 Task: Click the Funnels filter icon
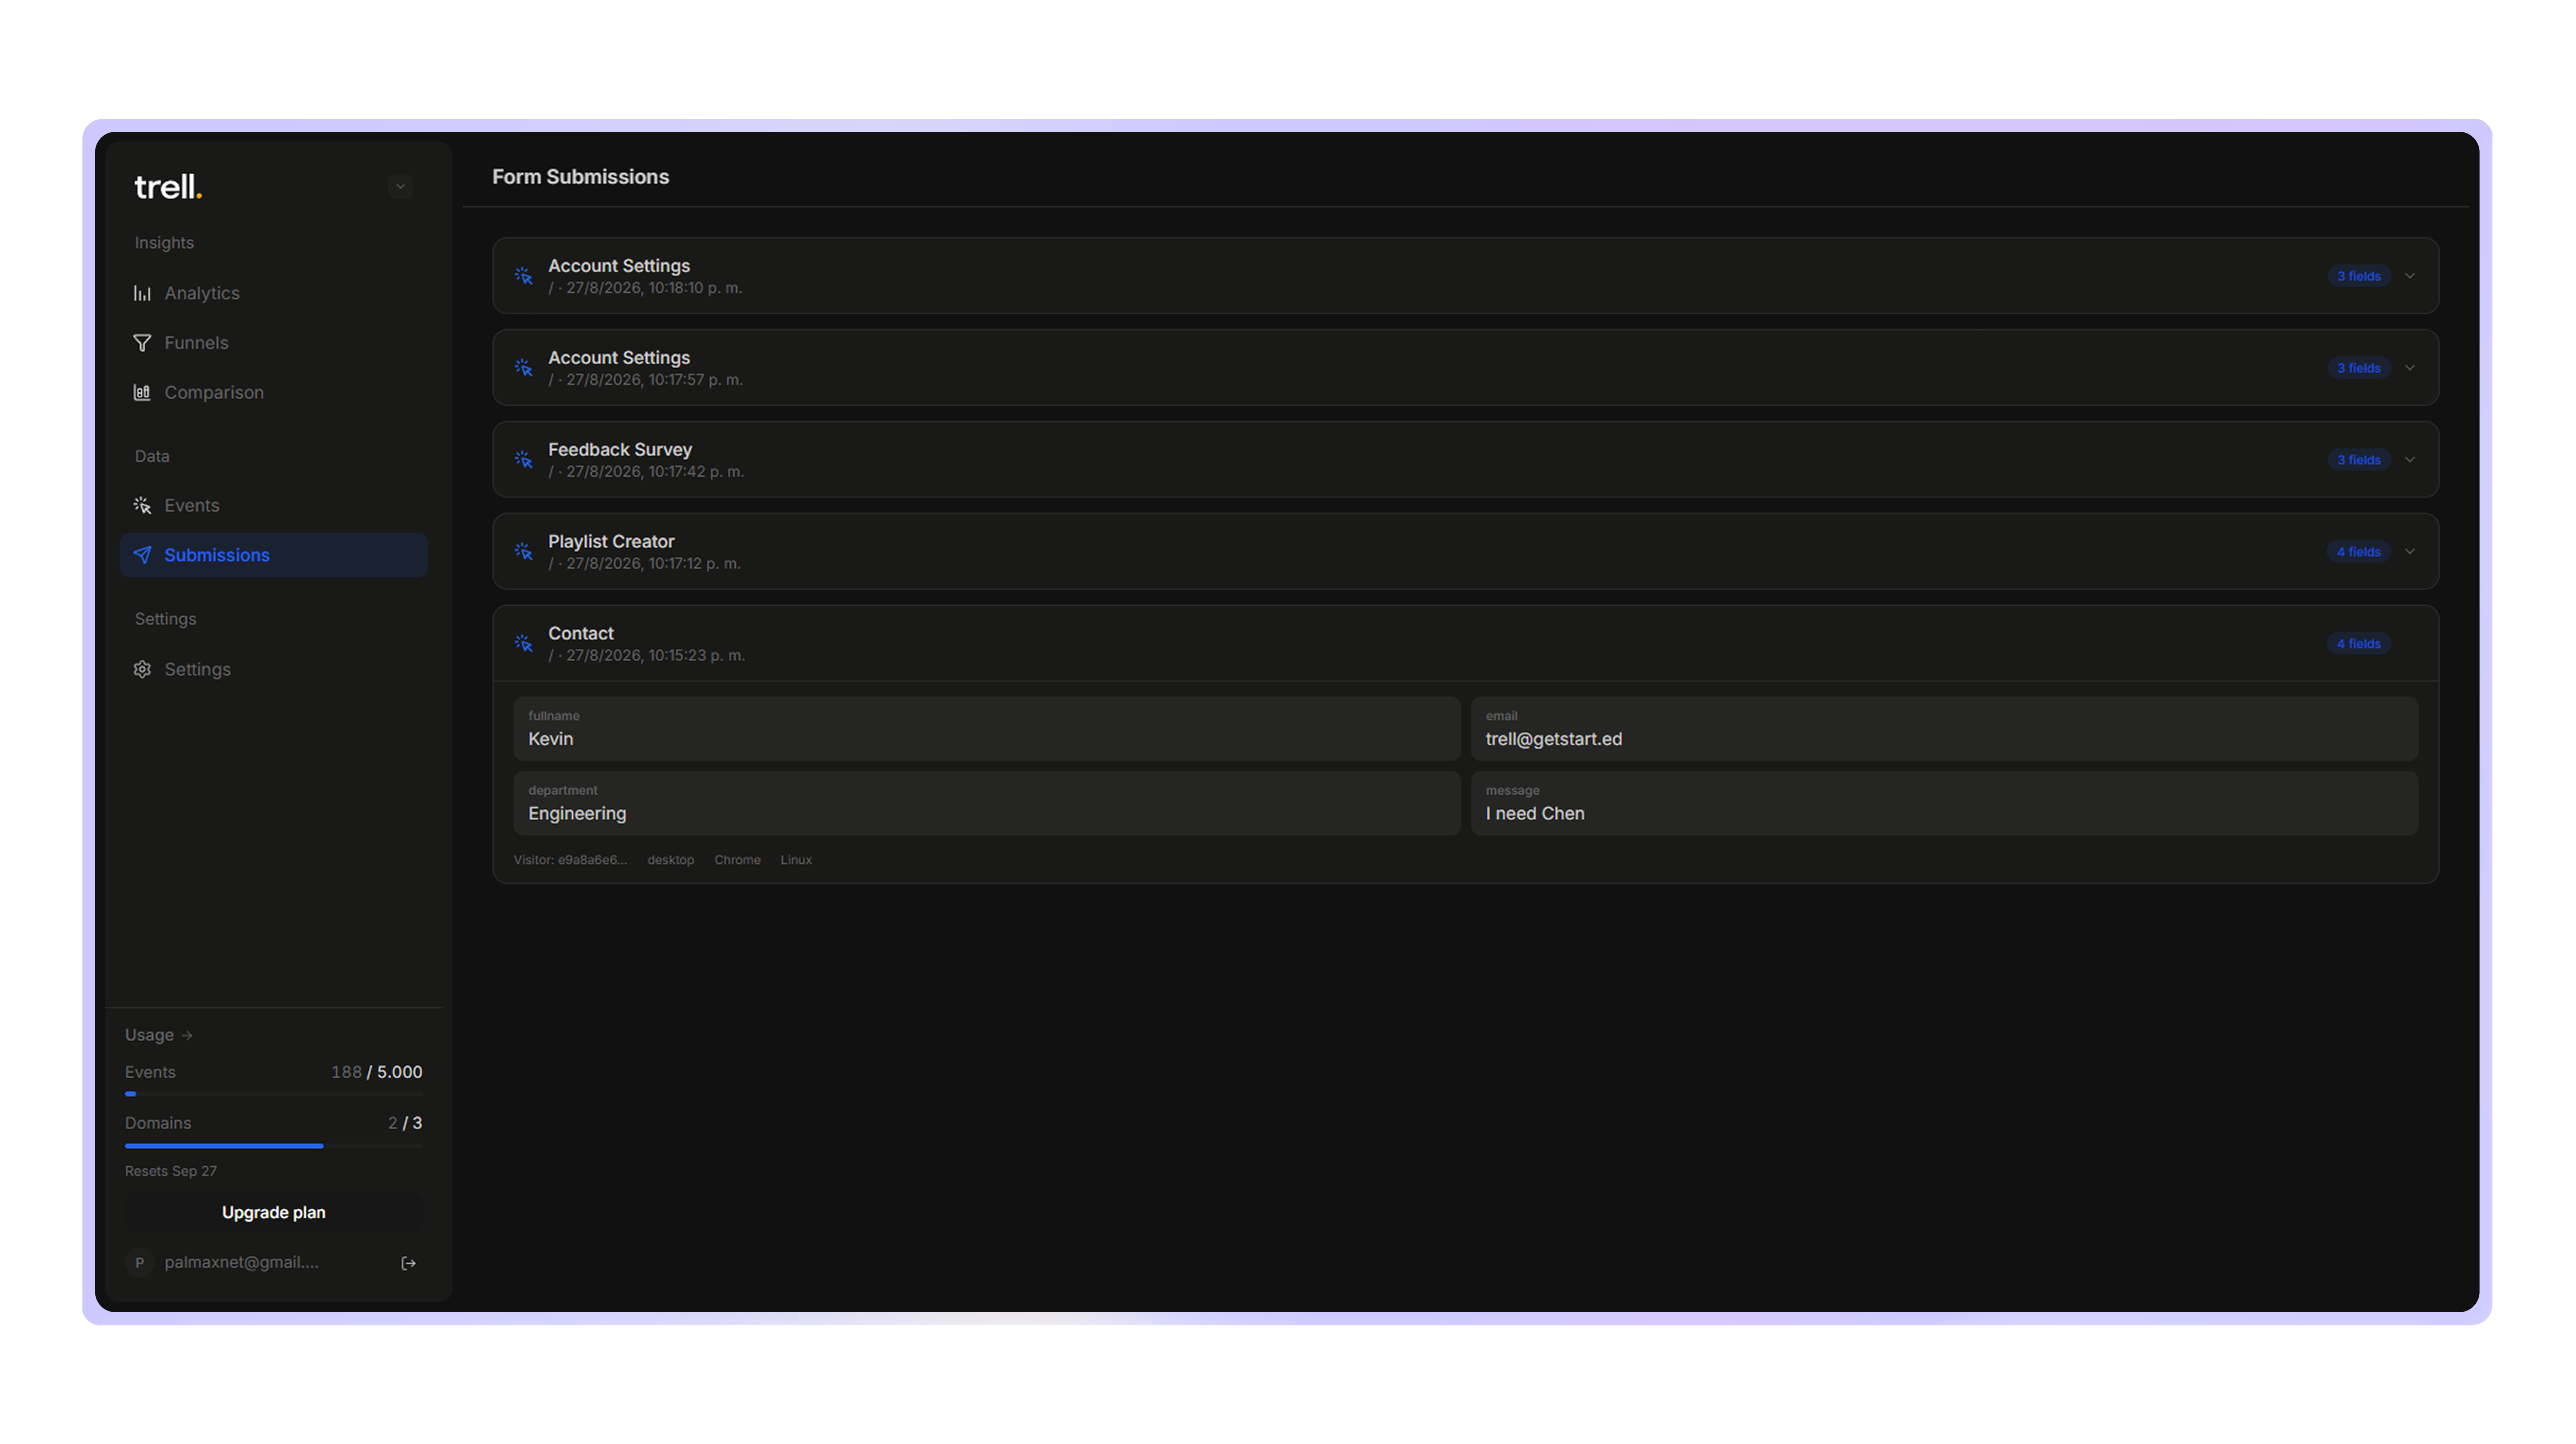pyautogui.click(x=142, y=343)
